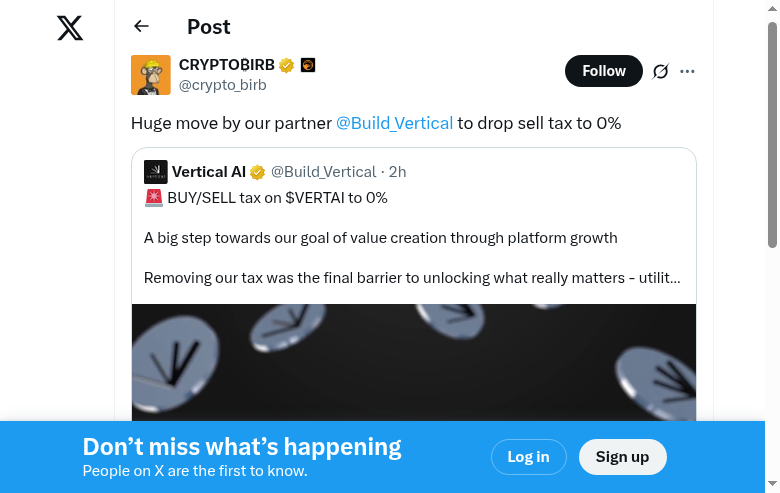Image resolution: width=780 pixels, height=493 pixels.
Task: Click CRYPTOBIRB's gold verified badge
Action: [x=287, y=66]
